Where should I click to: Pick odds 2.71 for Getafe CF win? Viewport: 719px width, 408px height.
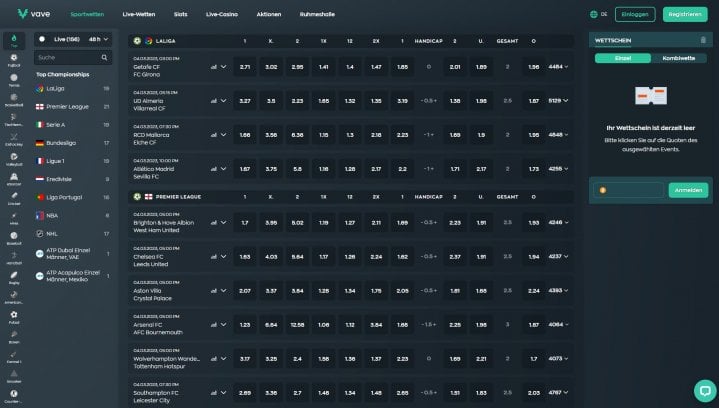245,66
